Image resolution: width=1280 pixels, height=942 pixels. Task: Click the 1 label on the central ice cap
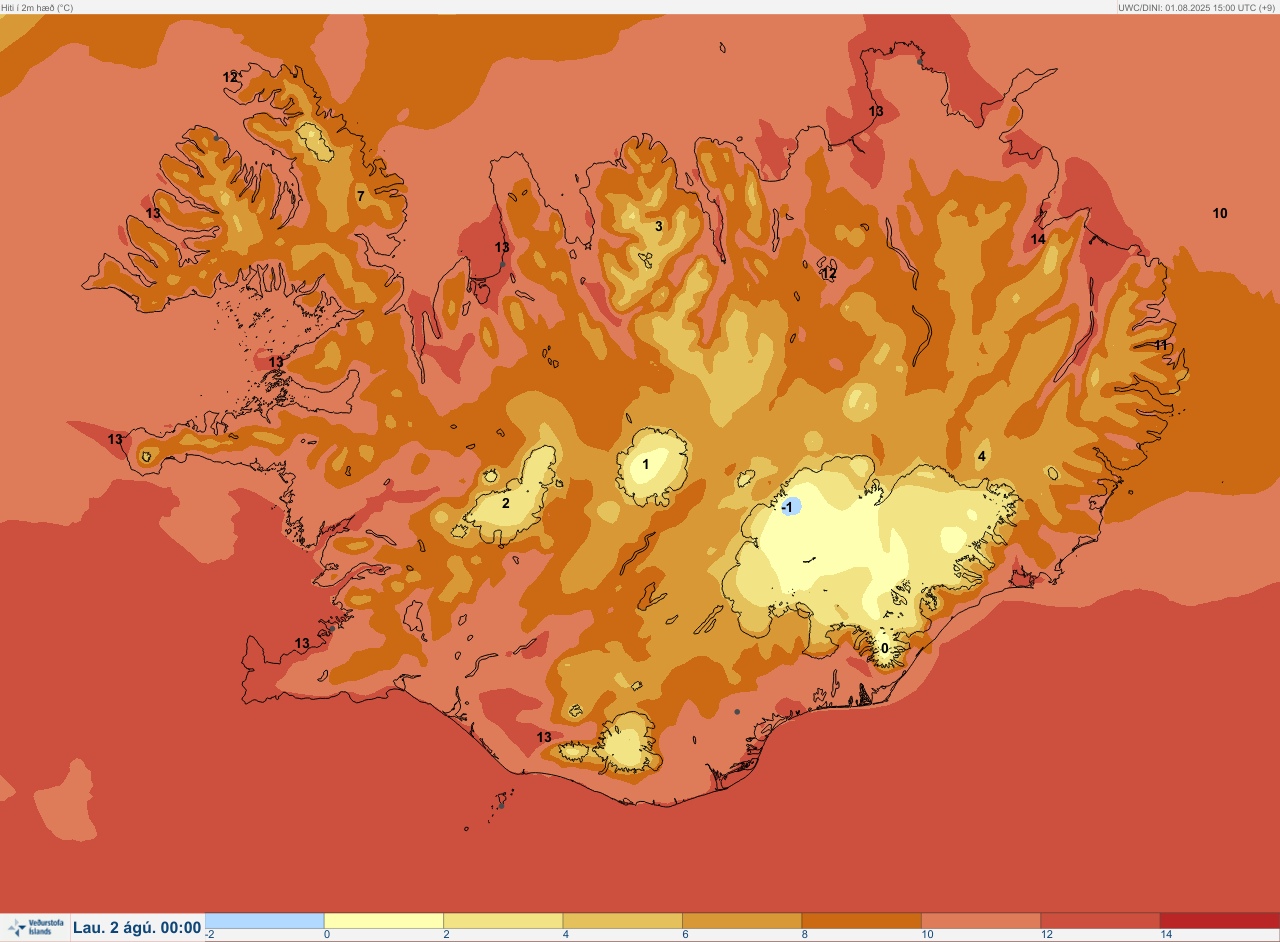click(646, 464)
